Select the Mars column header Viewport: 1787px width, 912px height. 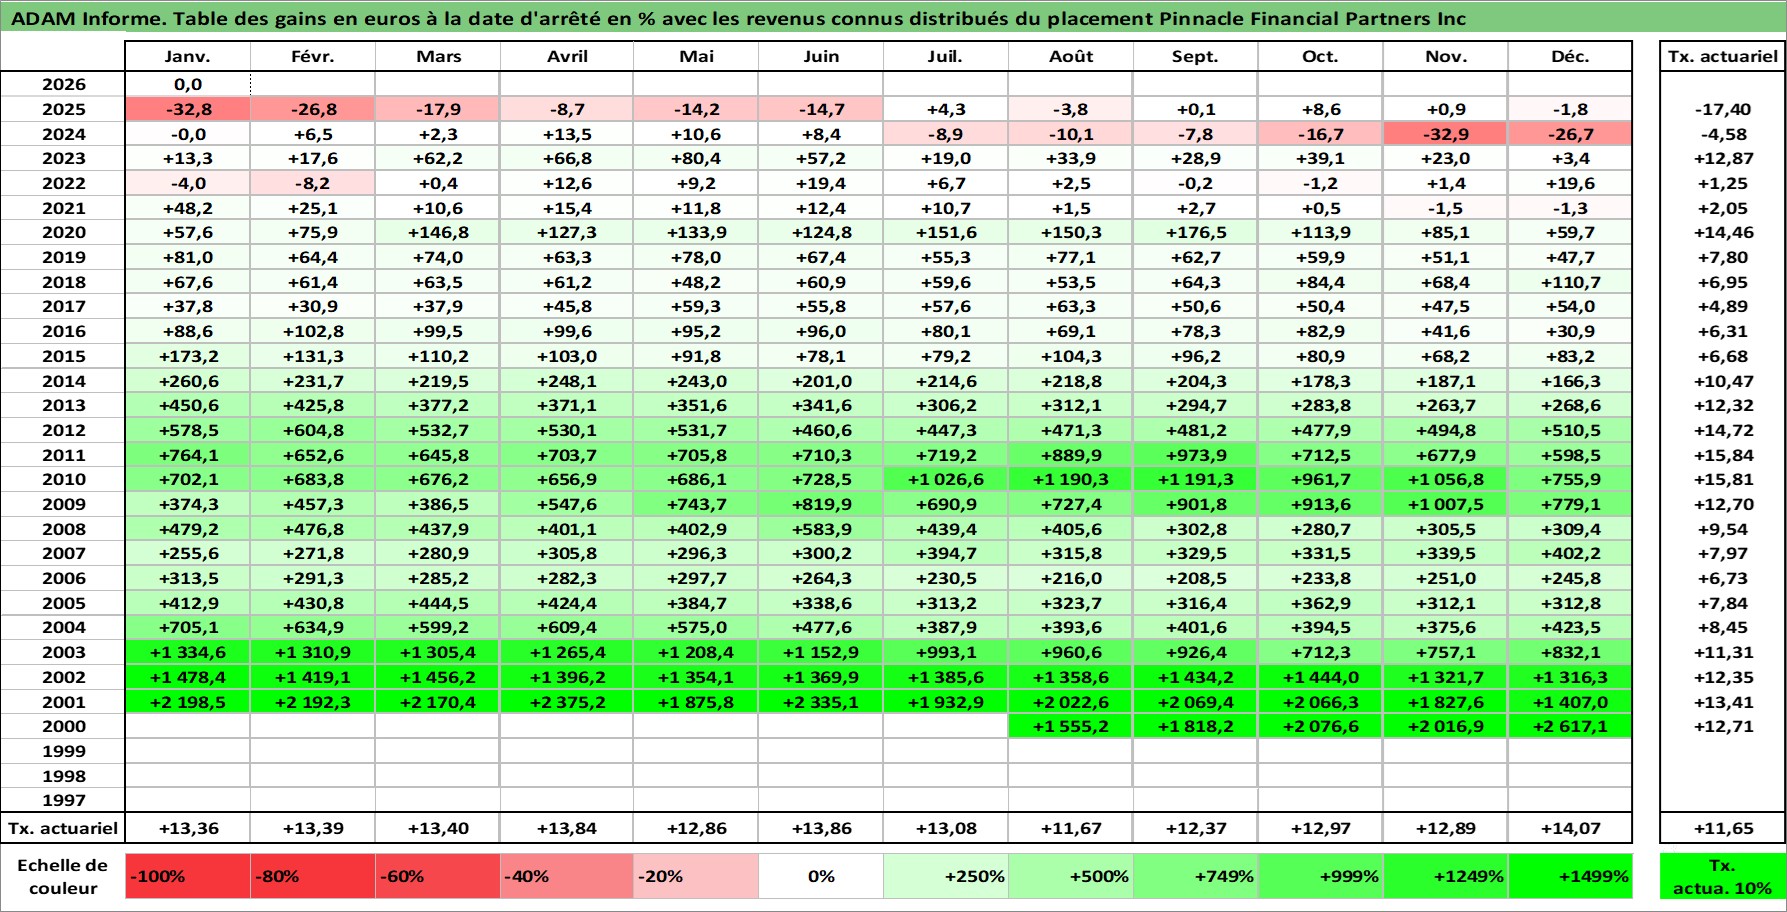[x=438, y=56]
